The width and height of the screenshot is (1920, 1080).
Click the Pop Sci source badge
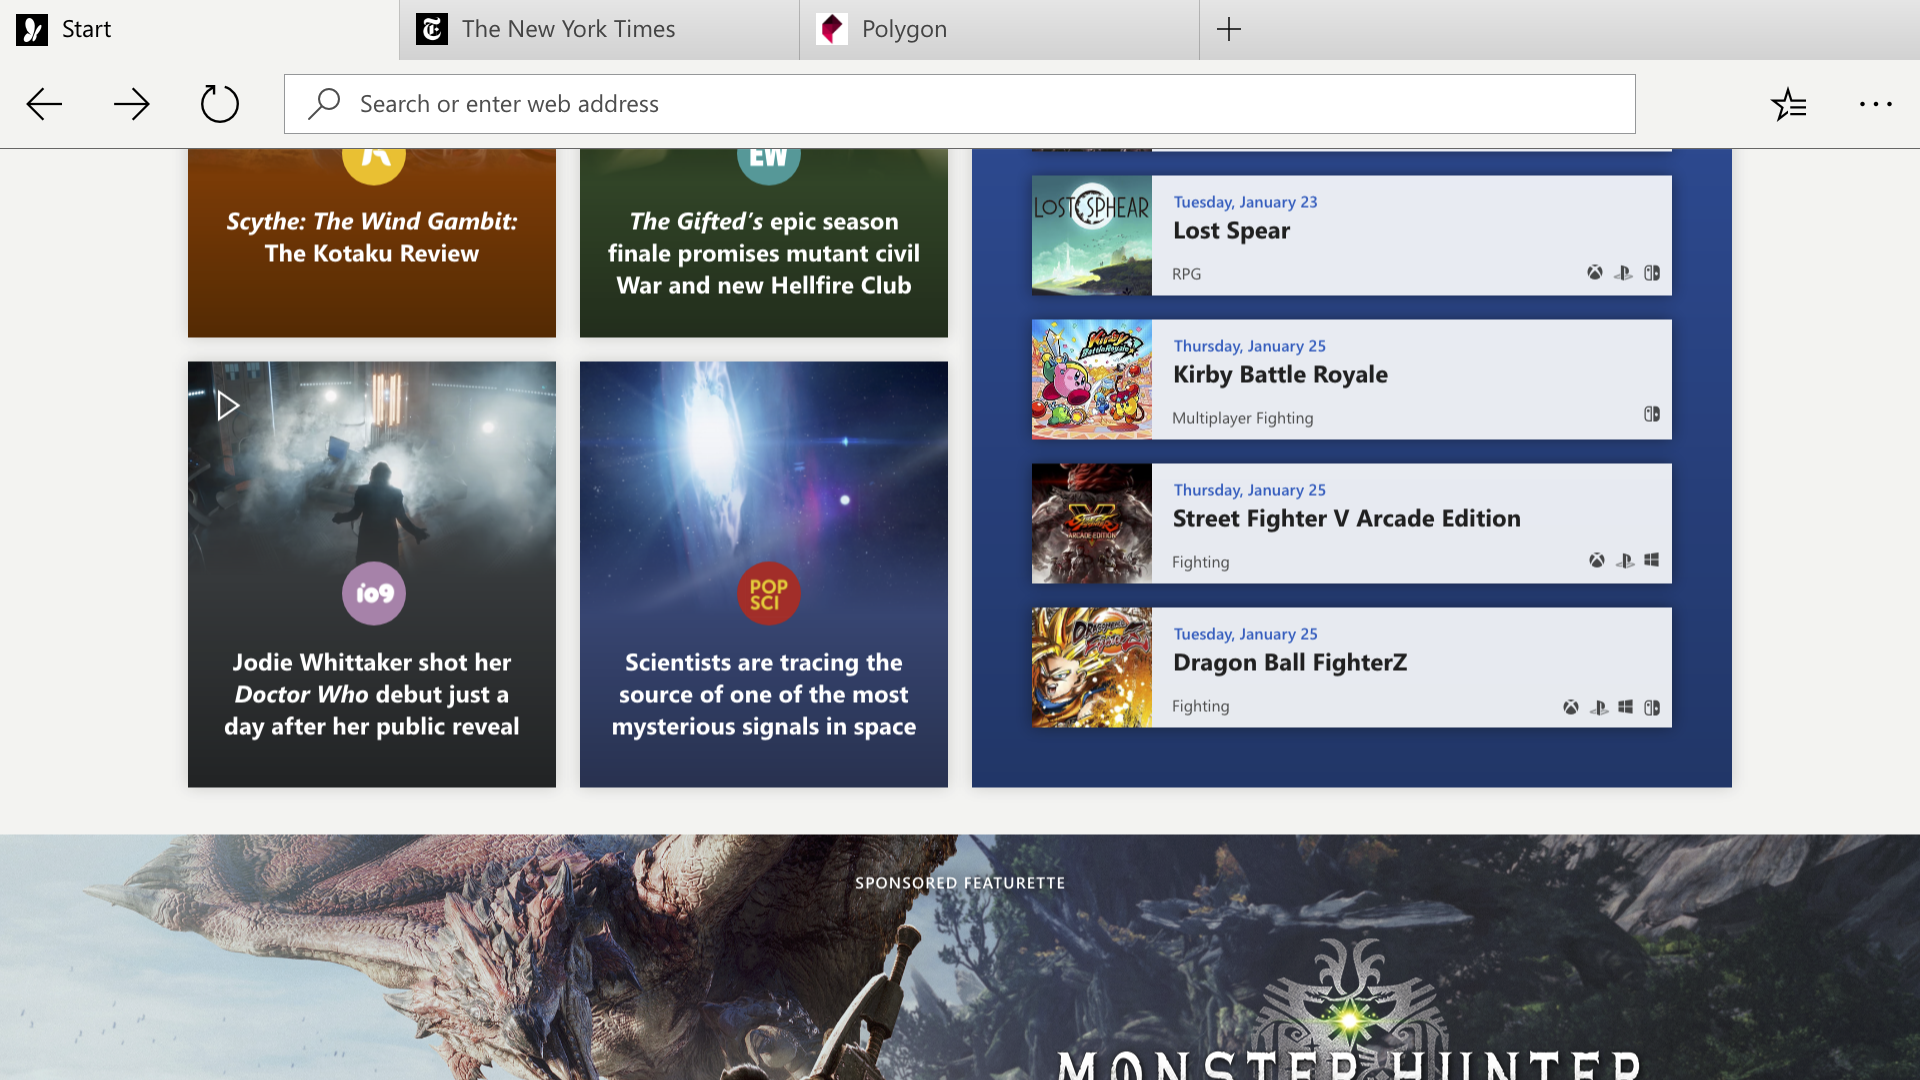(769, 593)
